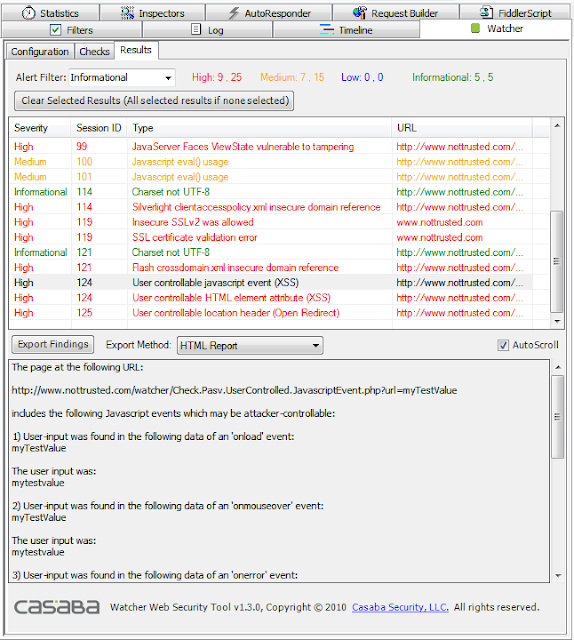574x640 pixels.
Task: Select the JavaServer Faces ViewState row
Action: pos(271,147)
